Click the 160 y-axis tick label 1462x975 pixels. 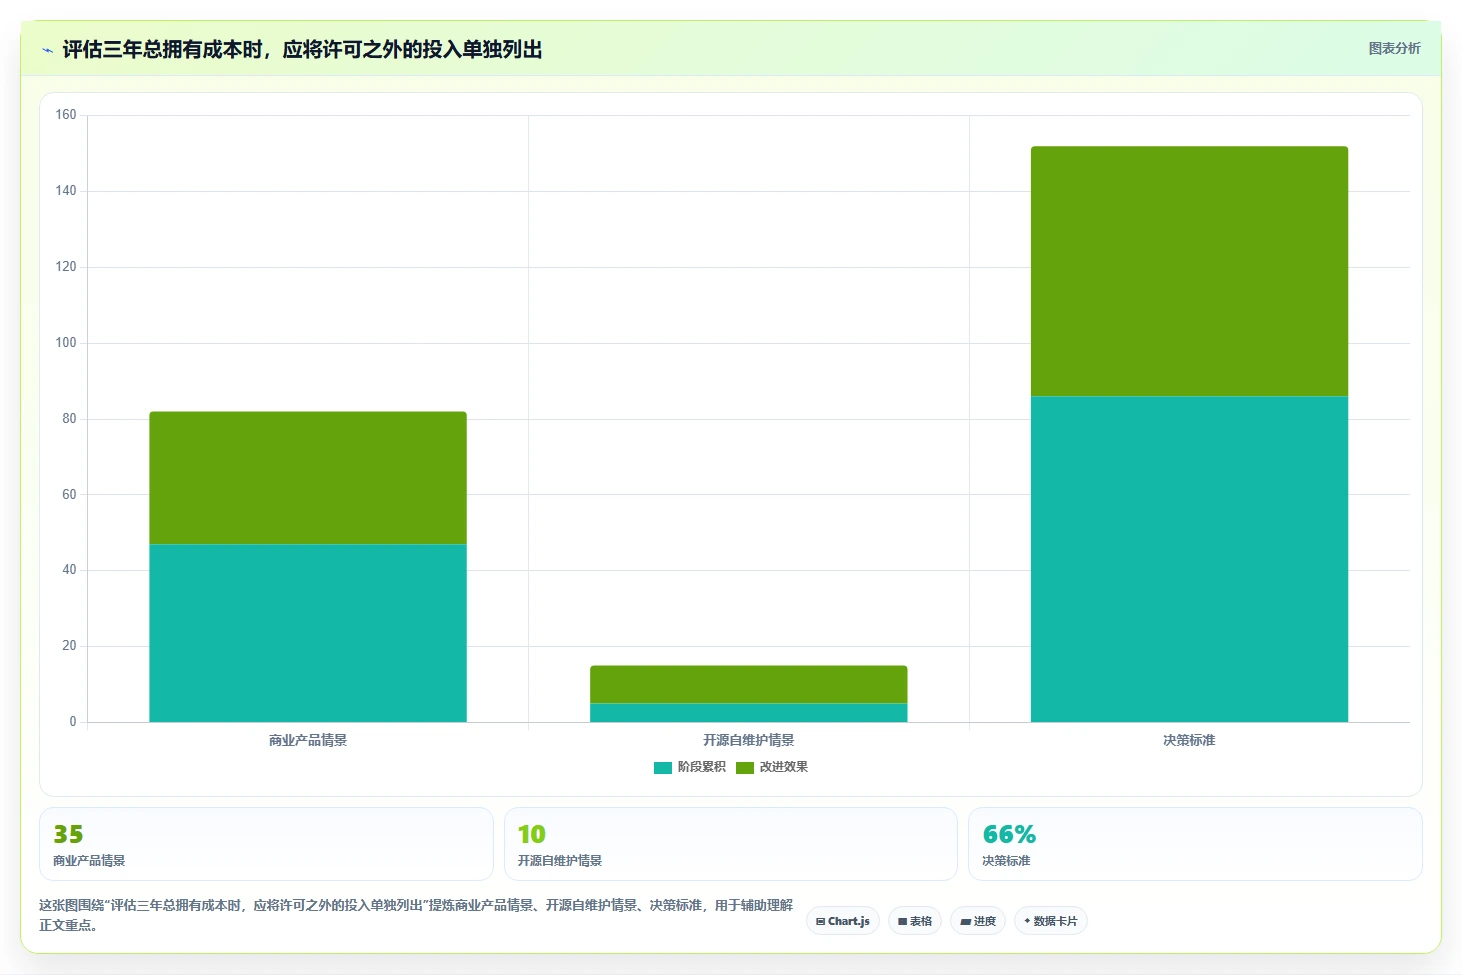click(x=66, y=115)
